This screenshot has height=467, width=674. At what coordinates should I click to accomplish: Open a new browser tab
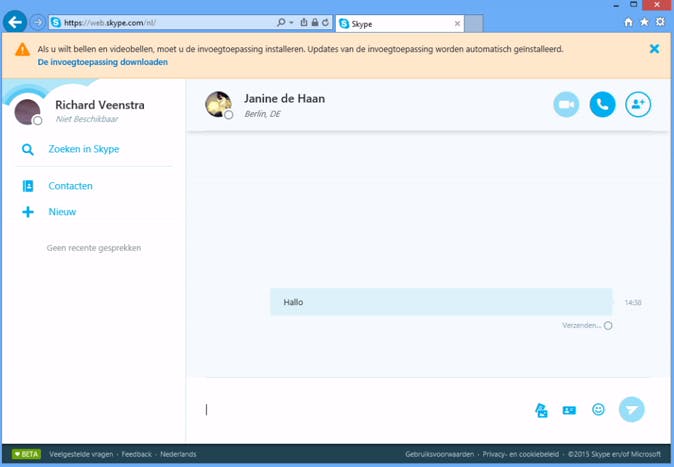pos(474,24)
